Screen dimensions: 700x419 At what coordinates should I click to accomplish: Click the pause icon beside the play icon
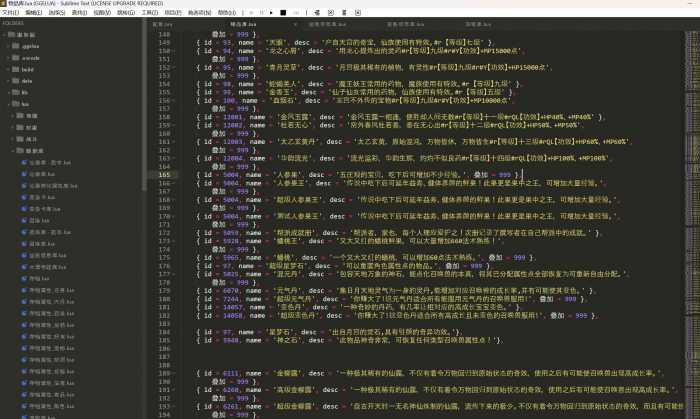point(262,13)
